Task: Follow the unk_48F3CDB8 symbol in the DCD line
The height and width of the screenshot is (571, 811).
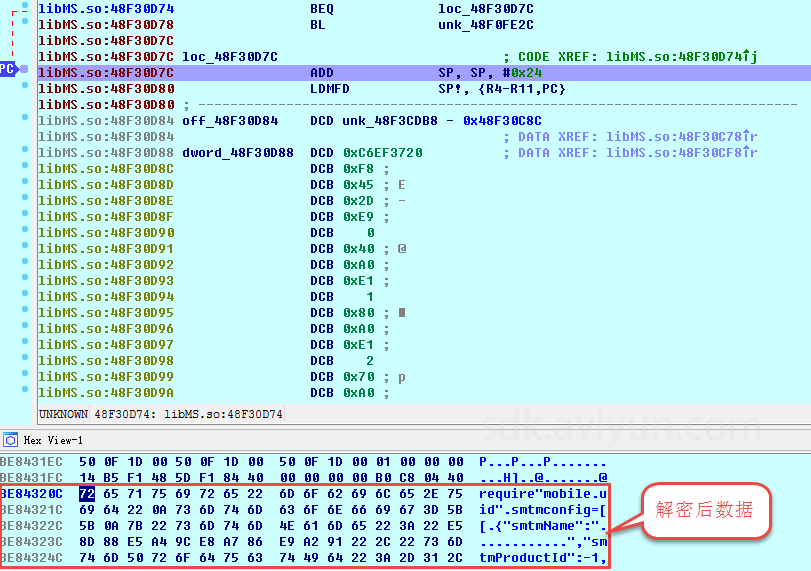Action: tap(390, 121)
